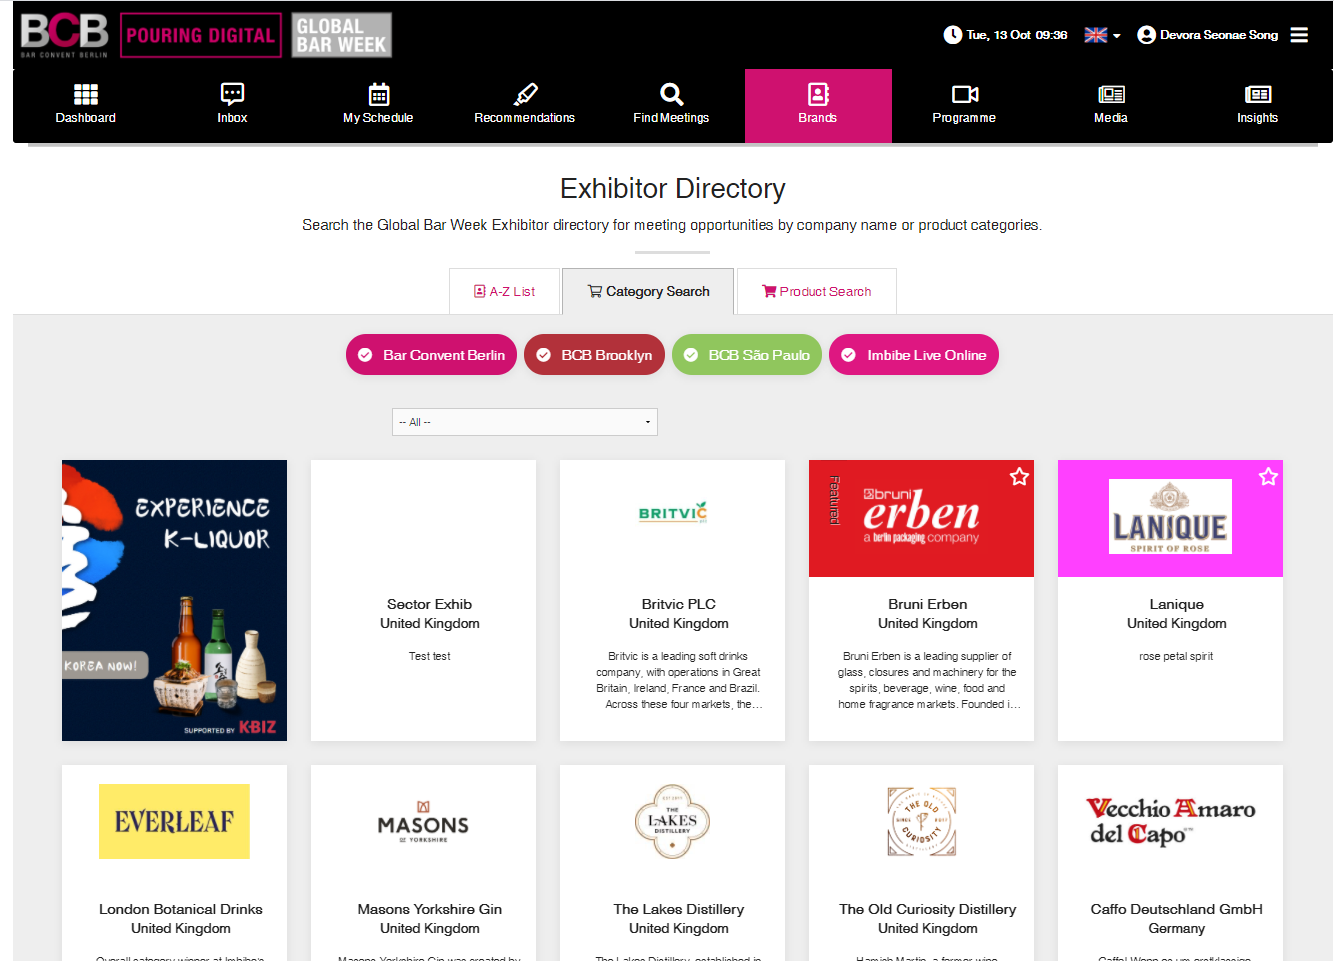Click the BCB Bar Convent Berlin logo
Viewport: 1334px width, 961px height.
coord(65,35)
